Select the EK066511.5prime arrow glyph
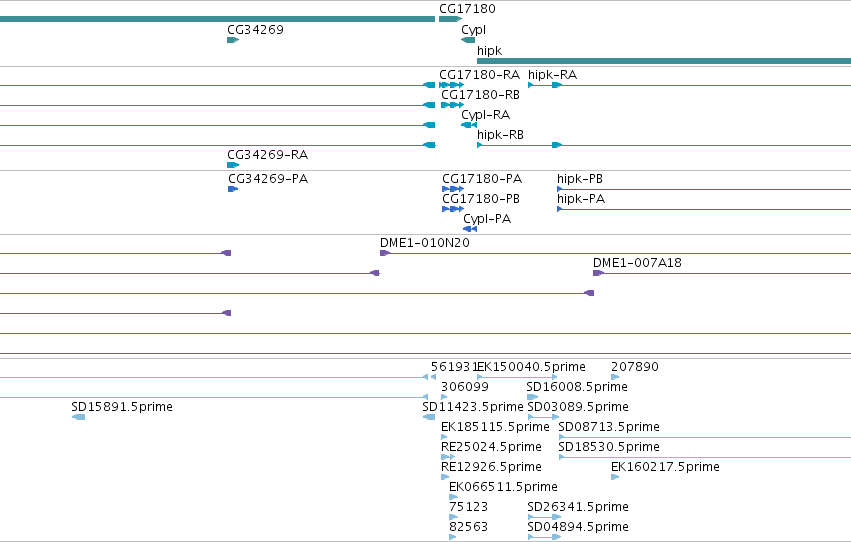 453,498
